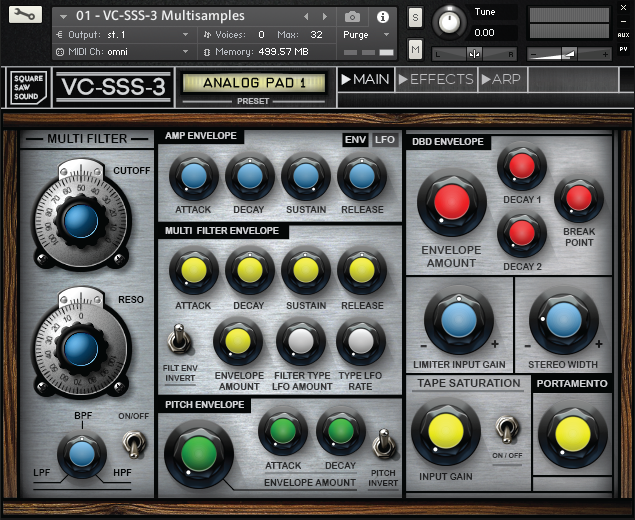Click the DBD ENVELOPE AMOUNT red knob
The image size is (635, 520).
coord(452,202)
